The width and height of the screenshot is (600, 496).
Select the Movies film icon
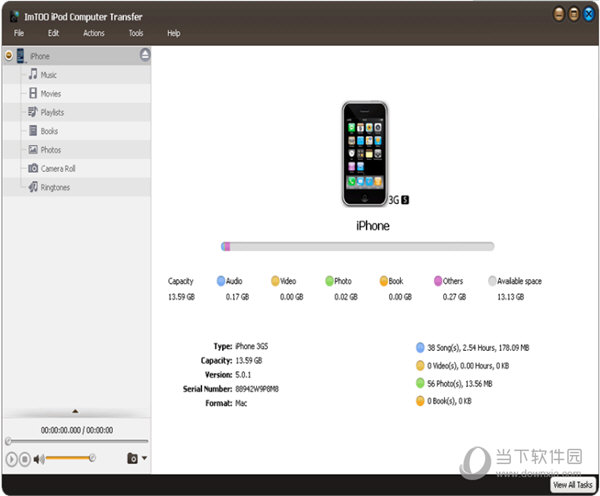(x=33, y=93)
